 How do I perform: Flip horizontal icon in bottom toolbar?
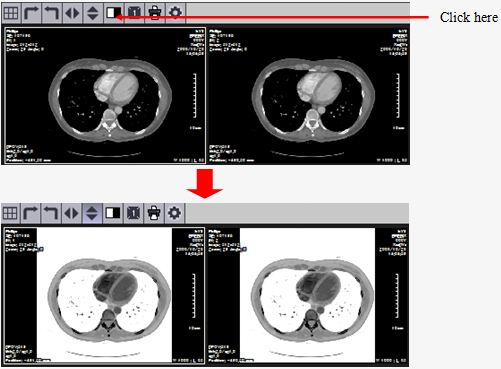coord(72,213)
